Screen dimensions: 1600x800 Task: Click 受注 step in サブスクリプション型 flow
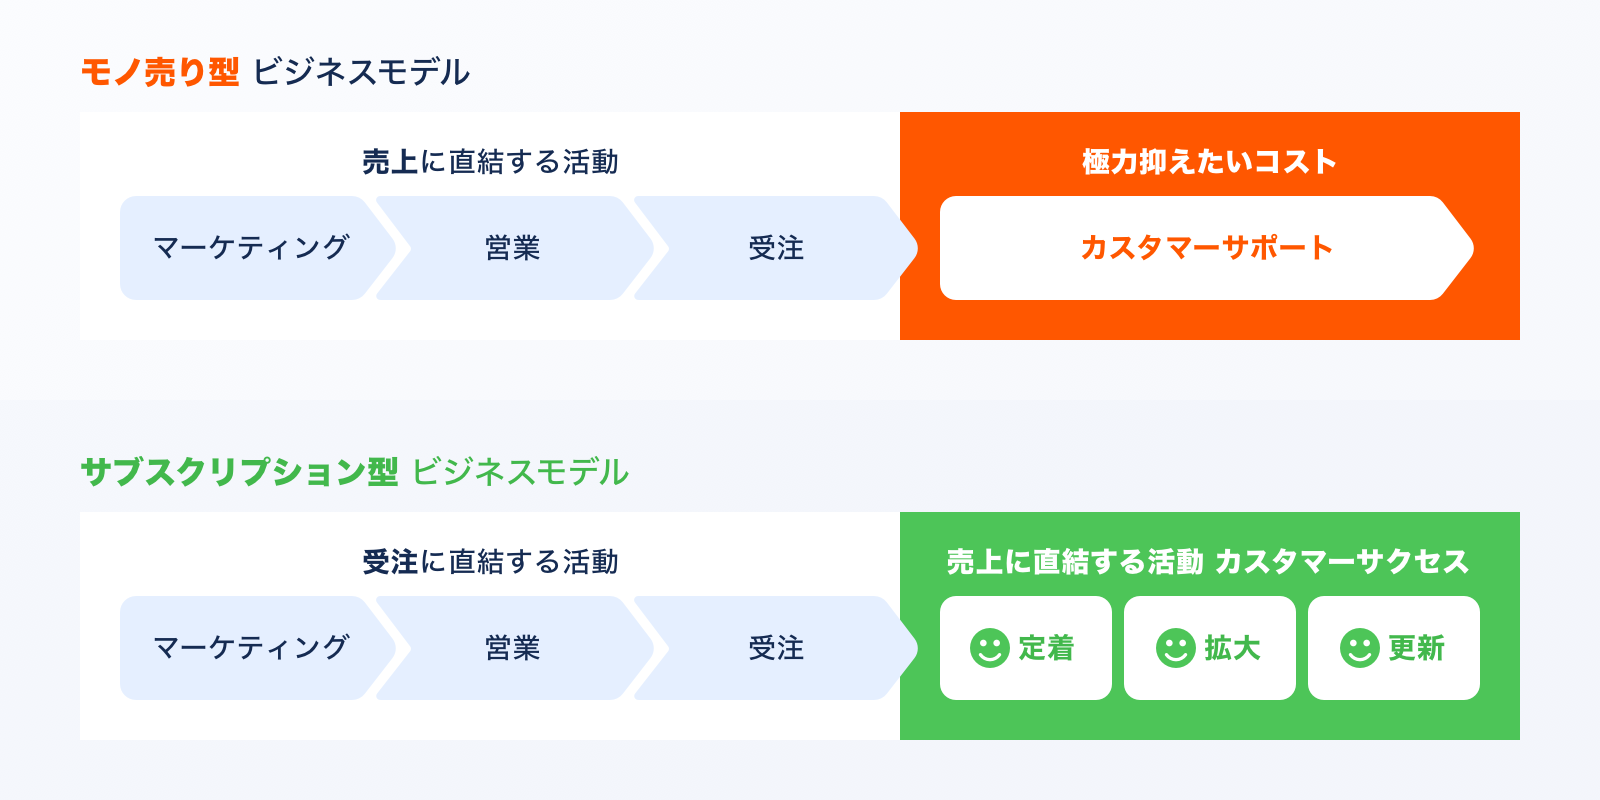(776, 648)
